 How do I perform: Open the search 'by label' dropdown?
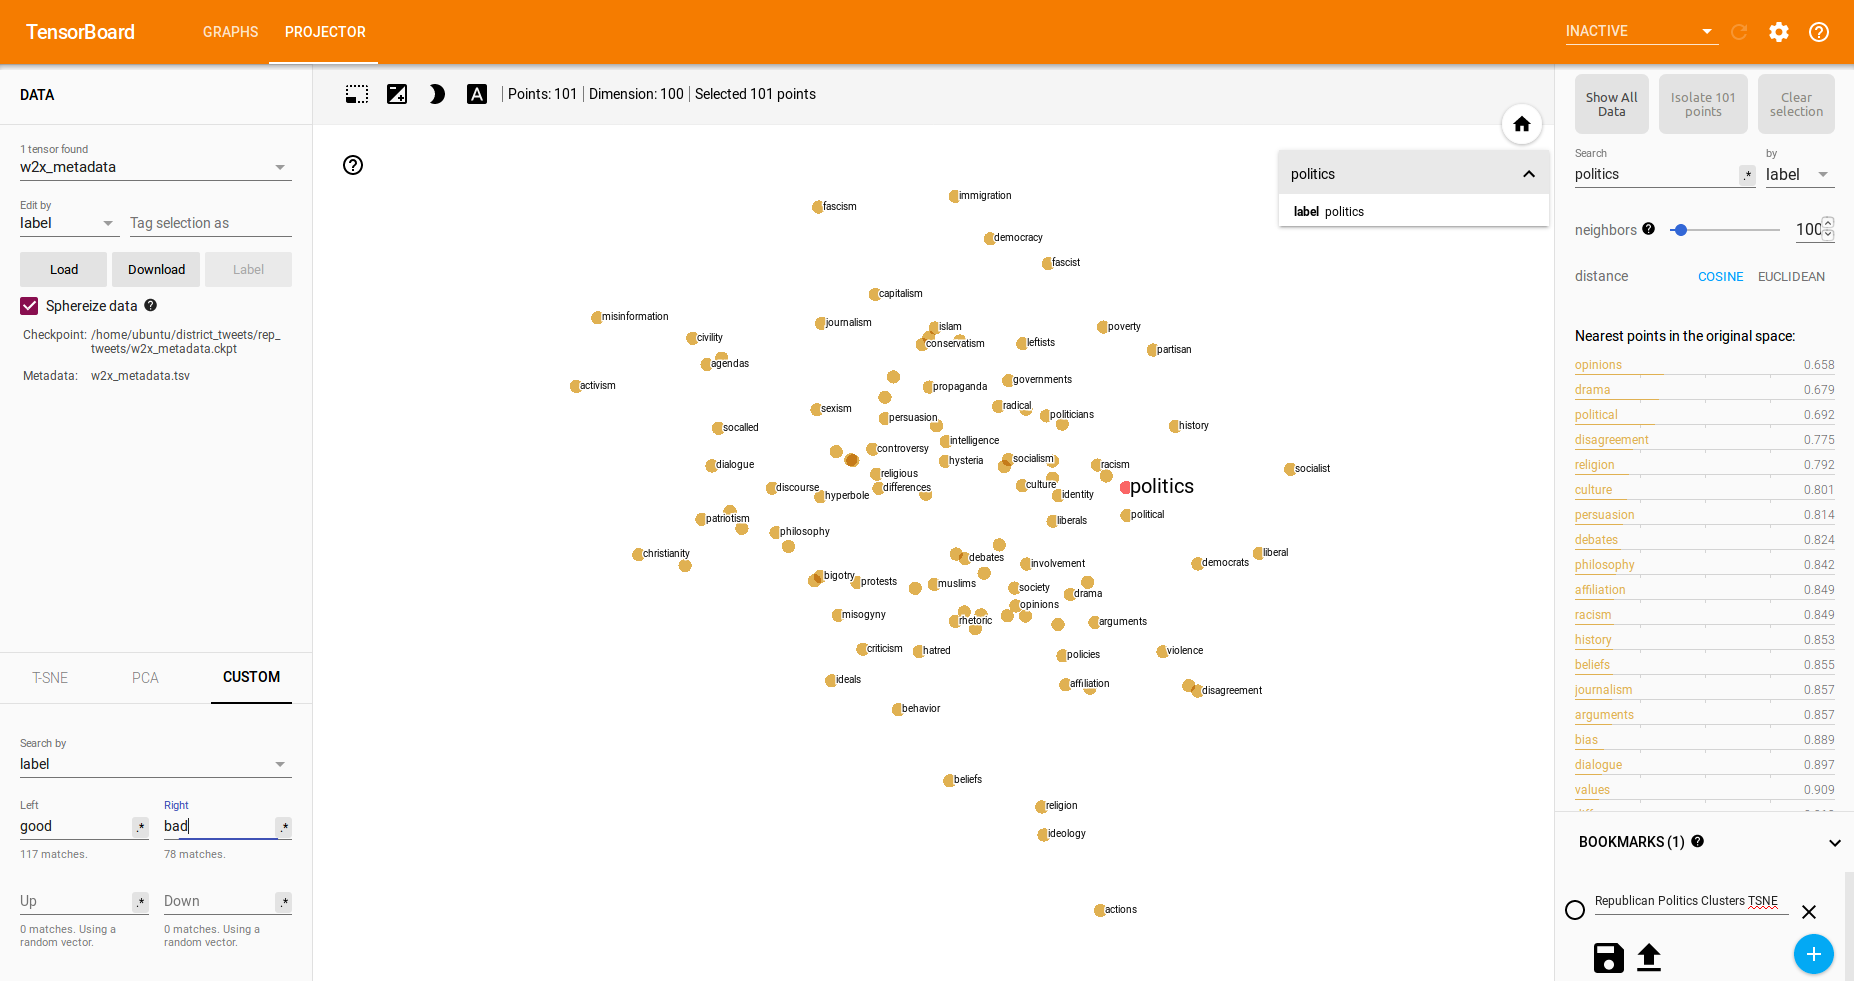[1799, 175]
